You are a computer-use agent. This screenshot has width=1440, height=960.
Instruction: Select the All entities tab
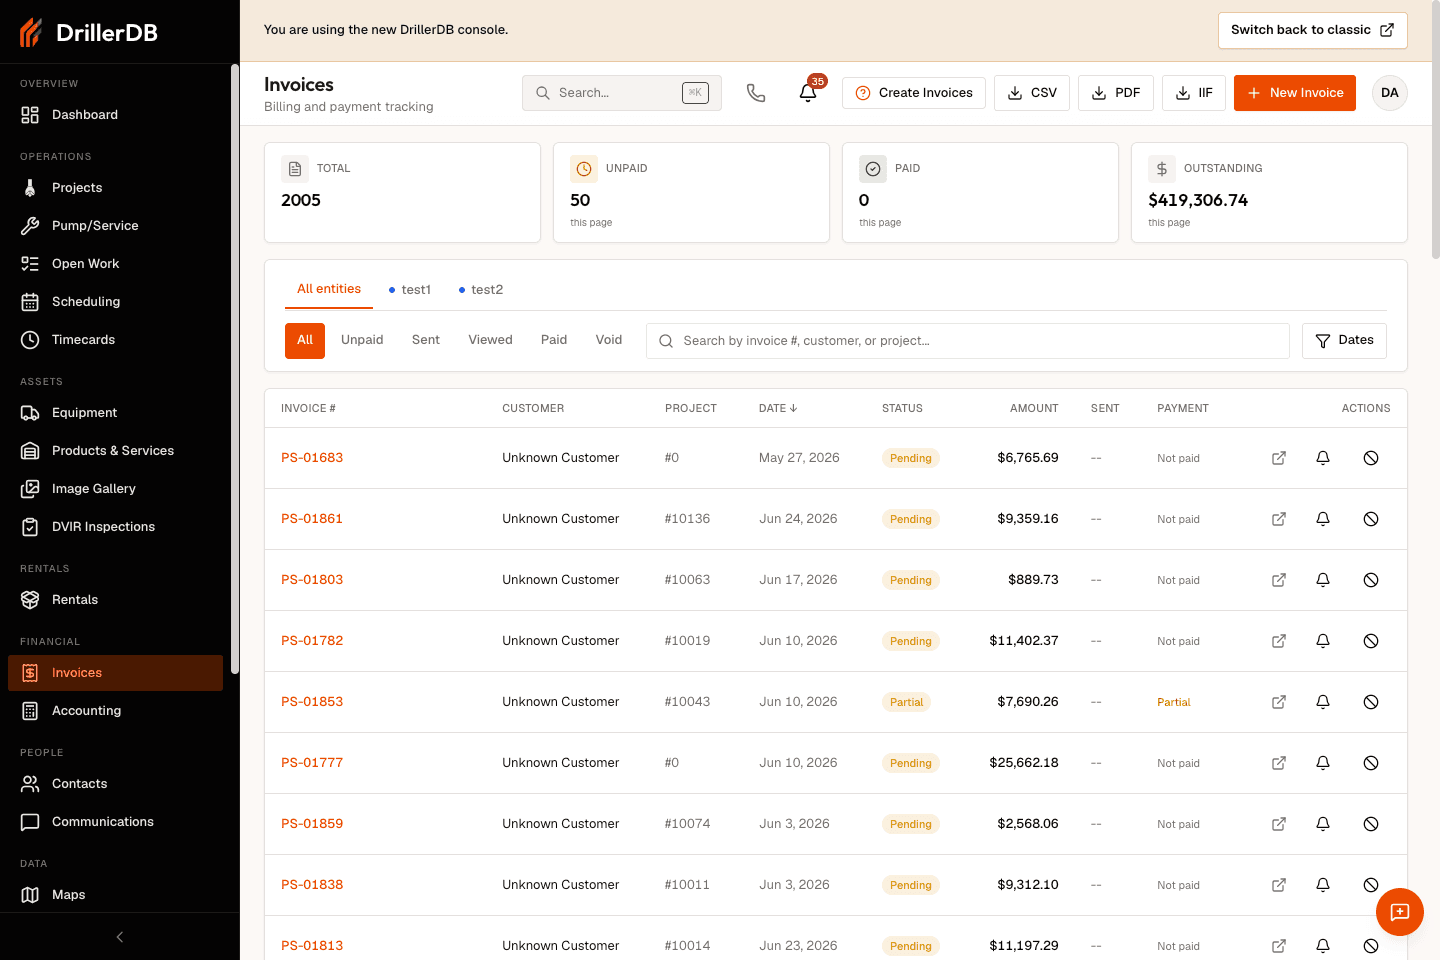329,289
